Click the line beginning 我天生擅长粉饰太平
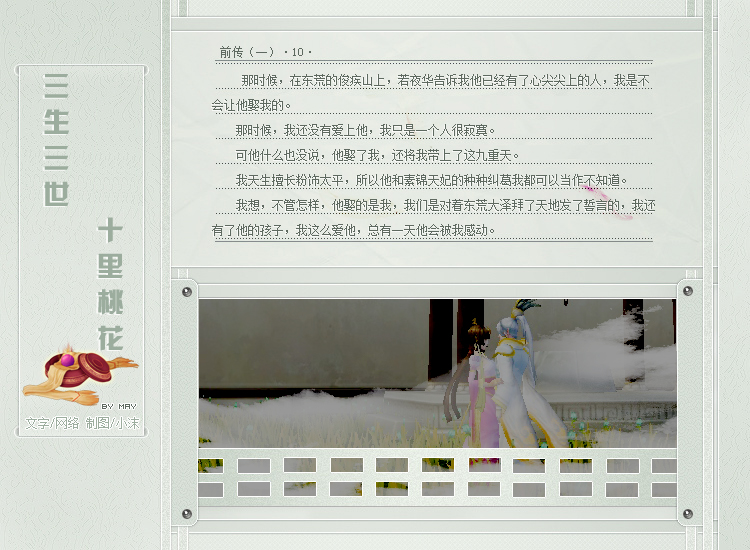The height and width of the screenshot is (550, 750). click(430, 180)
